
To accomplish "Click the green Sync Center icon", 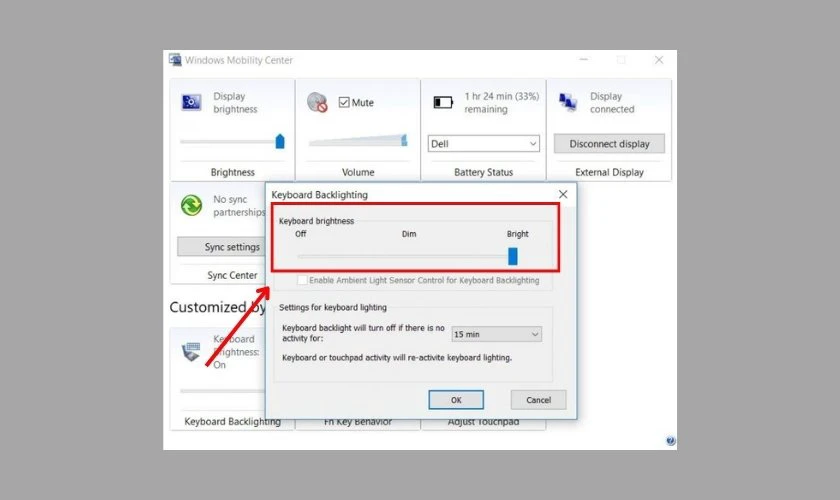I will (191, 205).
